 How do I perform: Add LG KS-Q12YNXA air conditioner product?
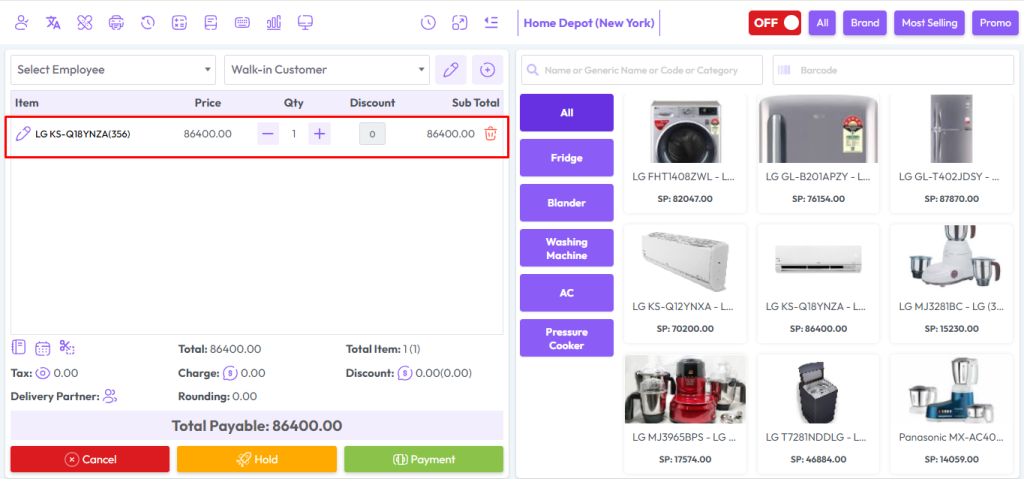pos(685,284)
